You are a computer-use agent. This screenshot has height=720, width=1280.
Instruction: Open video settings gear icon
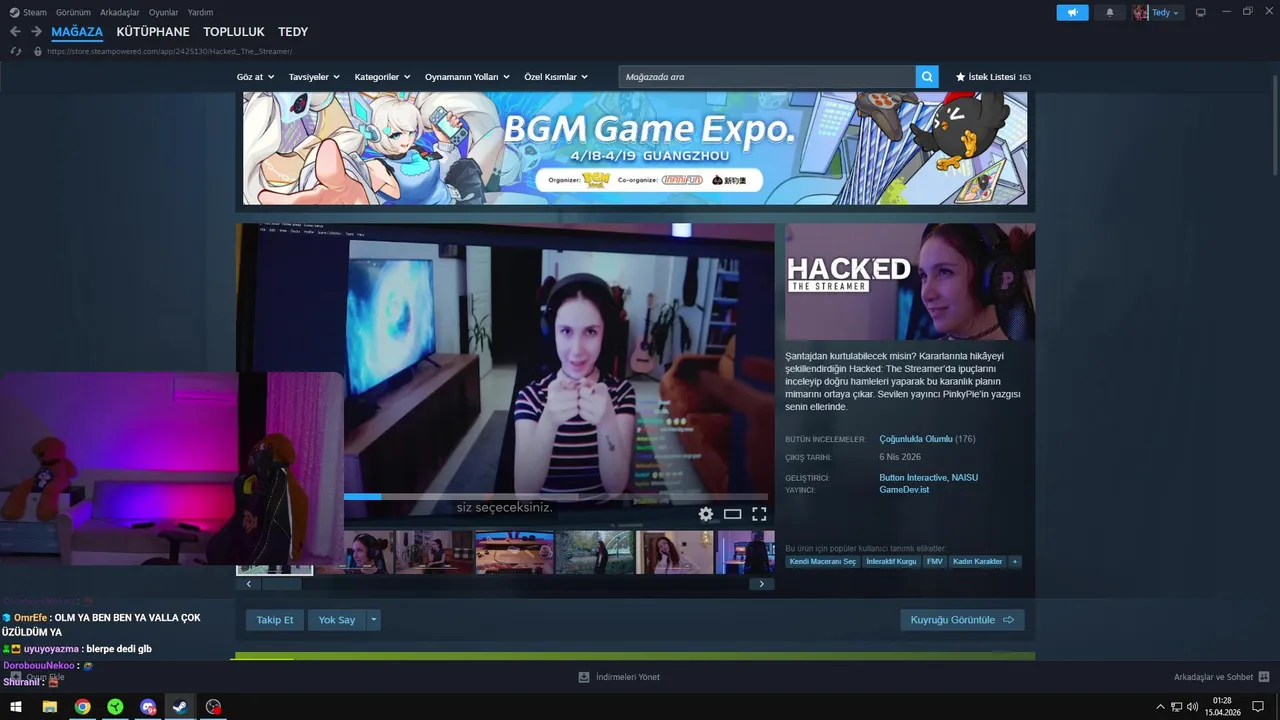(x=706, y=514)
